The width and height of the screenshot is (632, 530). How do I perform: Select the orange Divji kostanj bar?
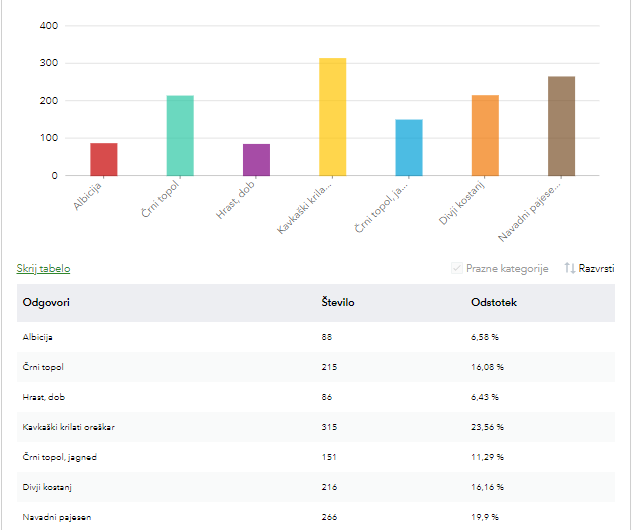point(485,136)
